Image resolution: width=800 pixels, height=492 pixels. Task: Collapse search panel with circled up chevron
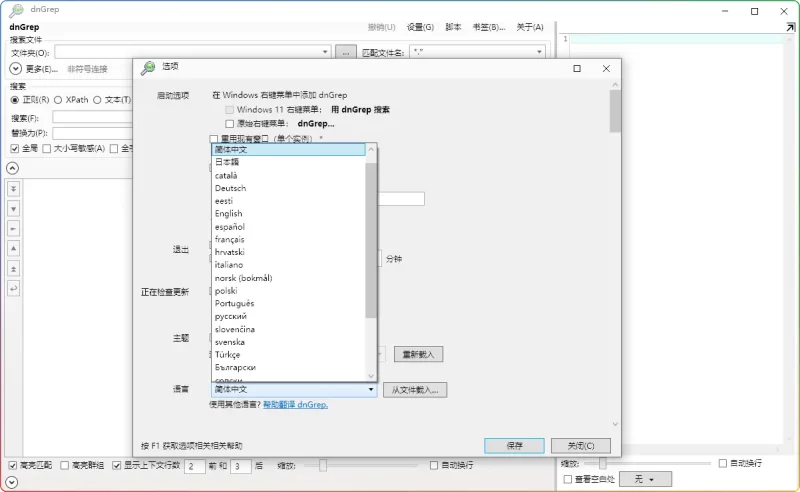click(x=12, y=168)
